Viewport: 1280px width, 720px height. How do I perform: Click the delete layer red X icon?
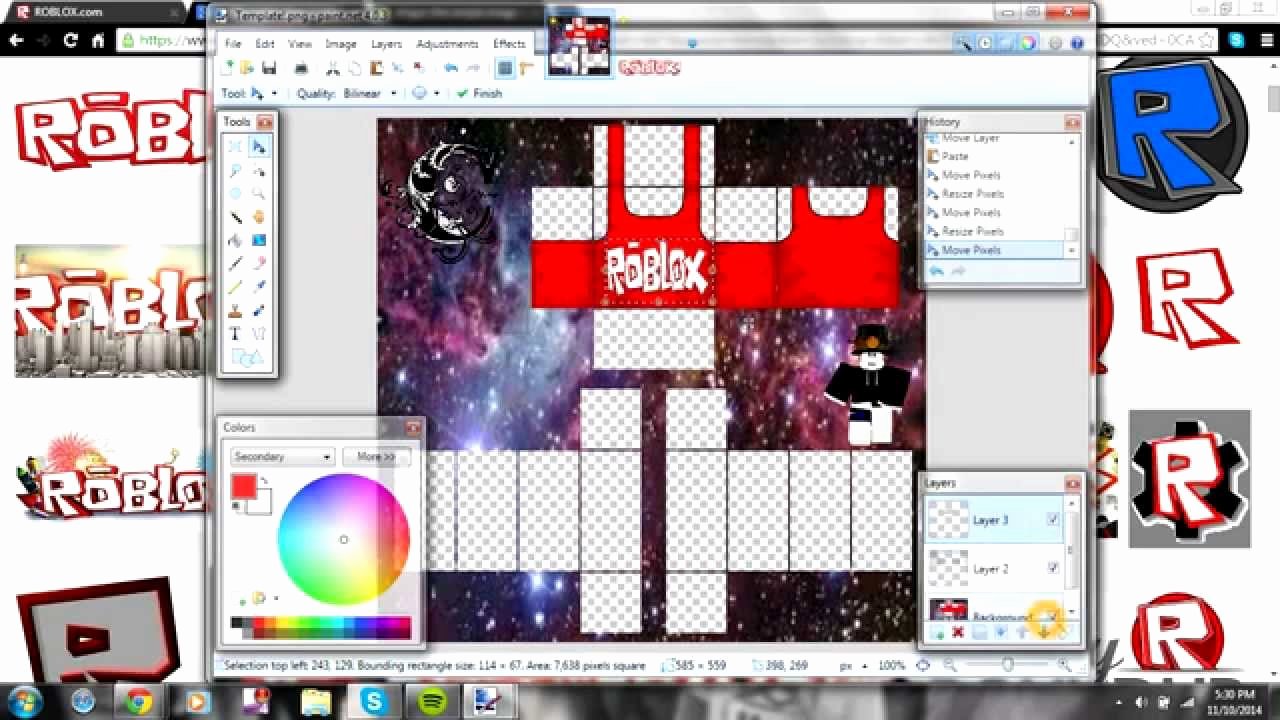pos(958,632)
